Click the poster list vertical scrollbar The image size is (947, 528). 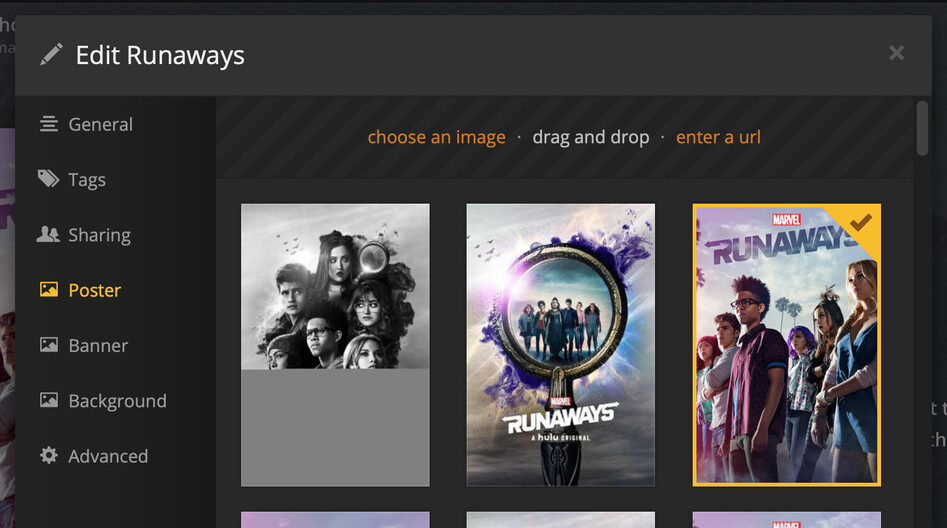click(x=922, y=128)
